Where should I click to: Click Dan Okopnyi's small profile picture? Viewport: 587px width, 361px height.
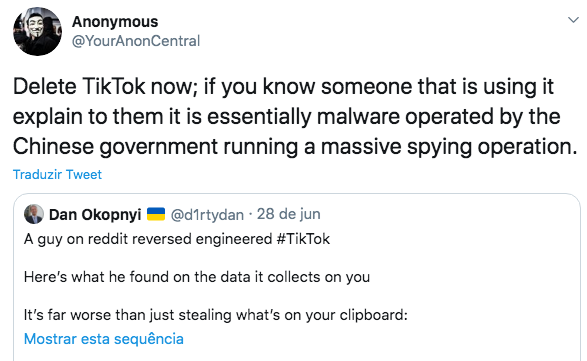coord(34,214)
